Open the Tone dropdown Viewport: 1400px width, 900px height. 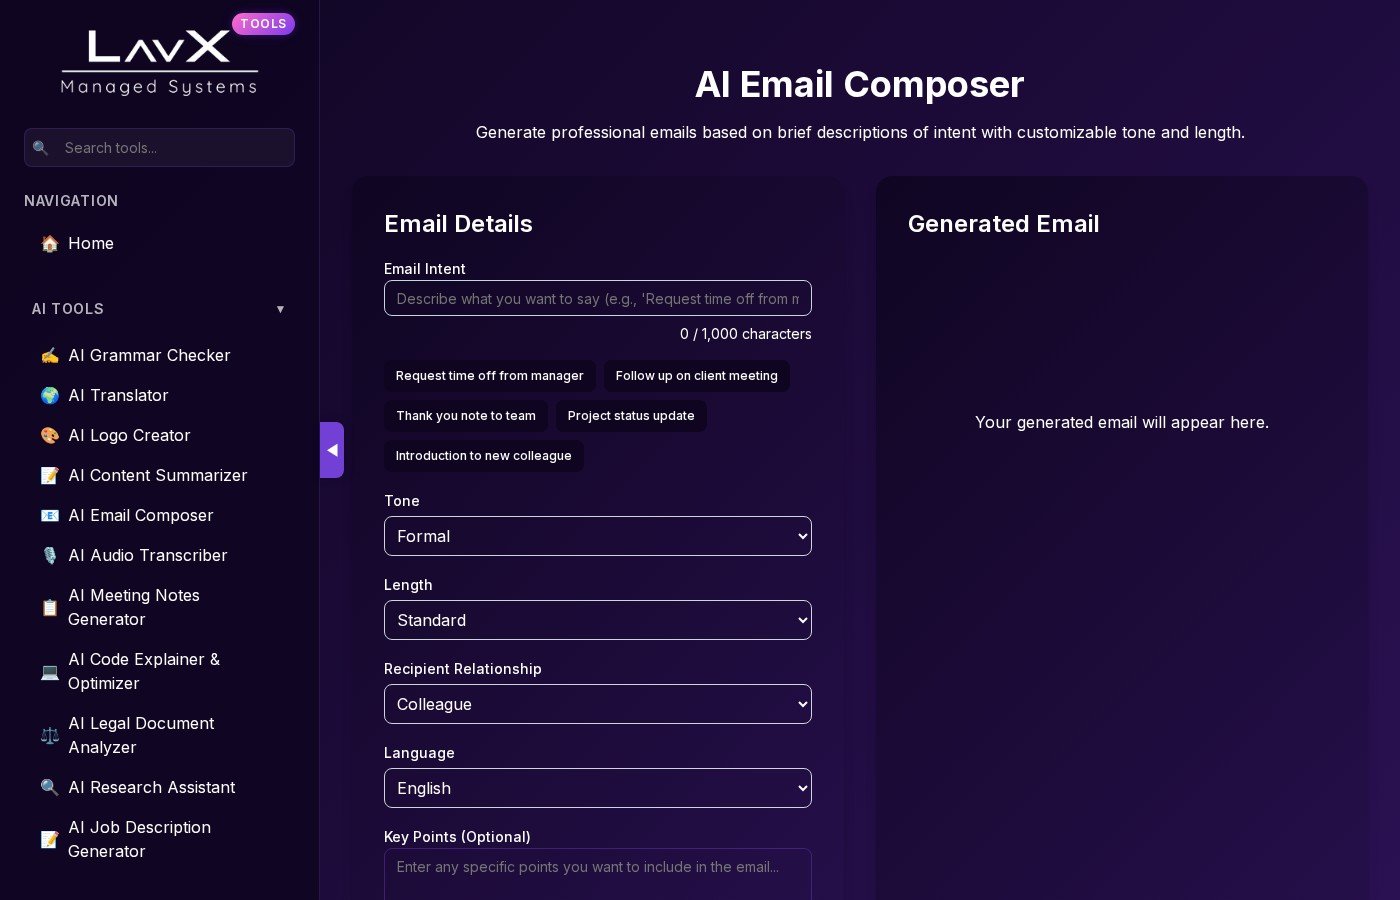[x=597, y=536]
